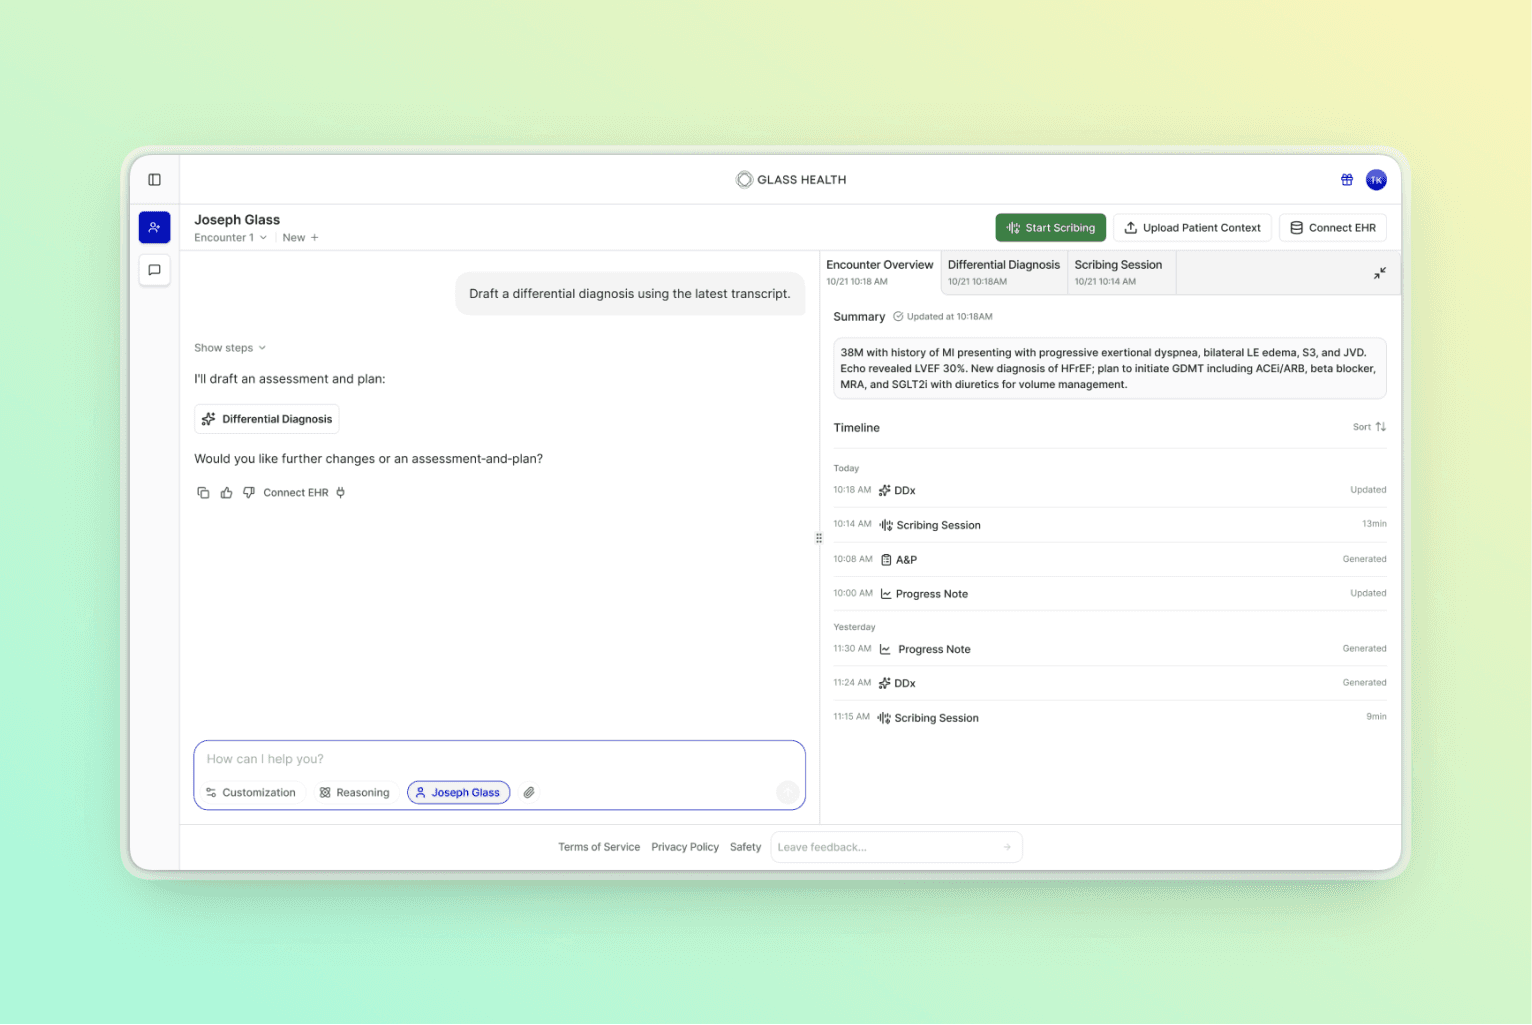This screenshot has height=1025, width=1532.
Task: Click the summary text box
Action: point(1109,369)
